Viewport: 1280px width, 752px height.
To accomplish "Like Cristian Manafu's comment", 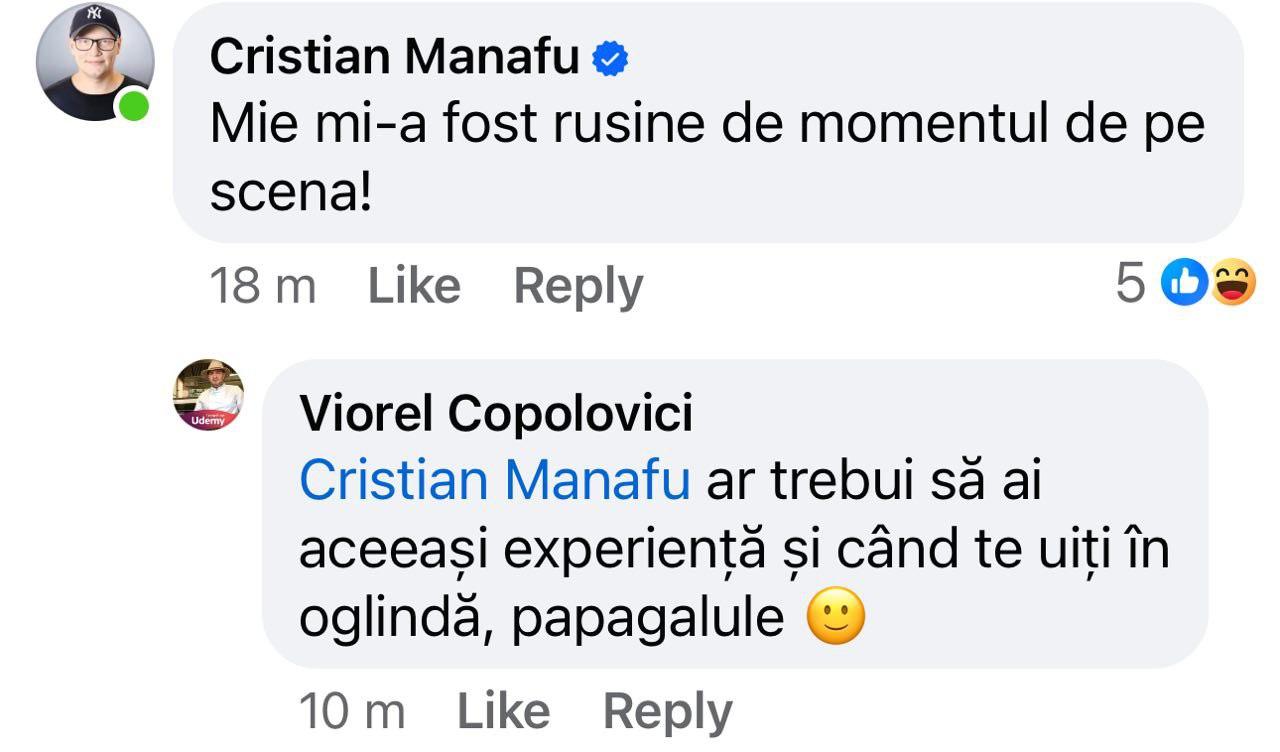I will (x=414, y=287).
